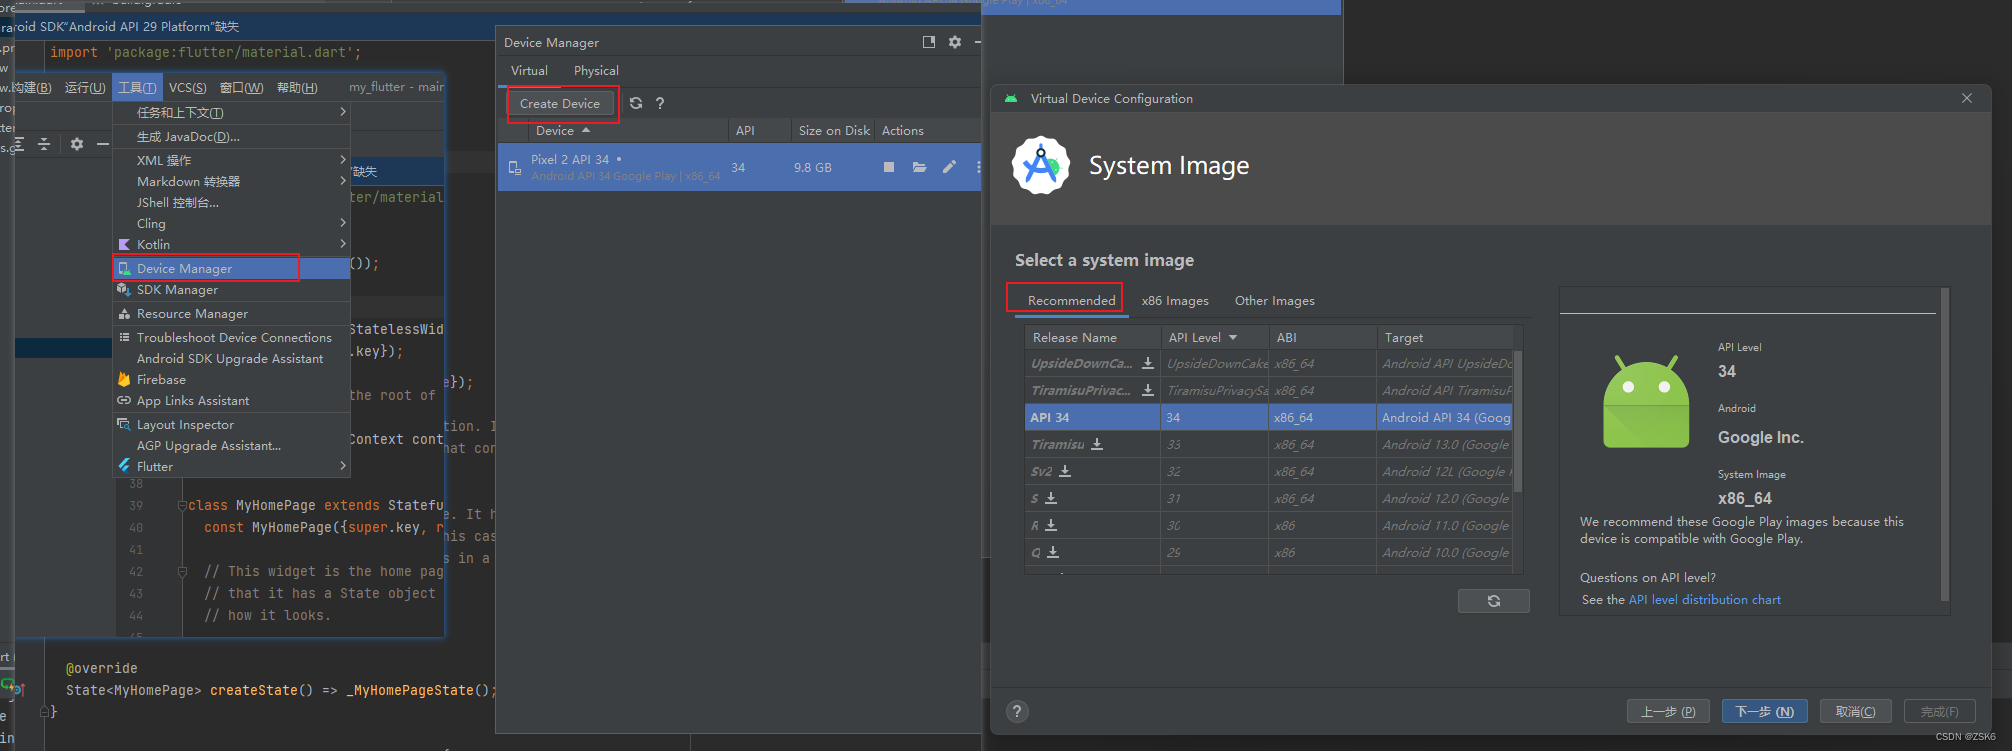Download the TiramisuPrivacySandbox system image
2012x751 pixels.
point(1148,390)
